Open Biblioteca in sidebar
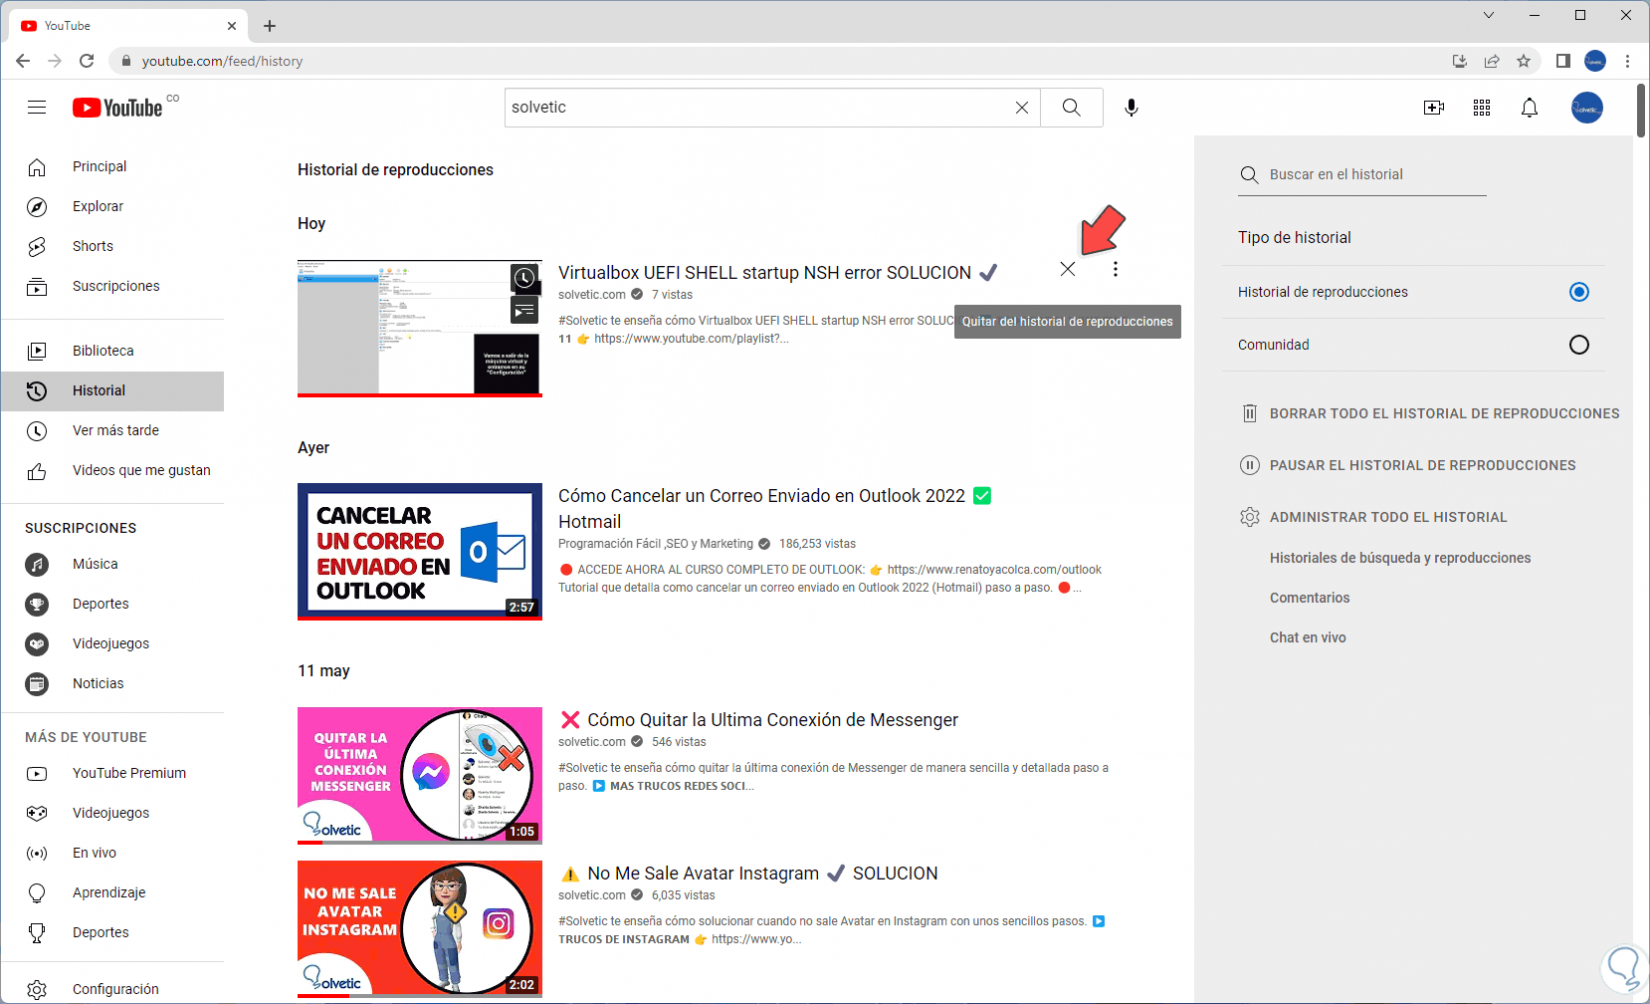Screen dimensions: 1650x1004 (112, 351)
